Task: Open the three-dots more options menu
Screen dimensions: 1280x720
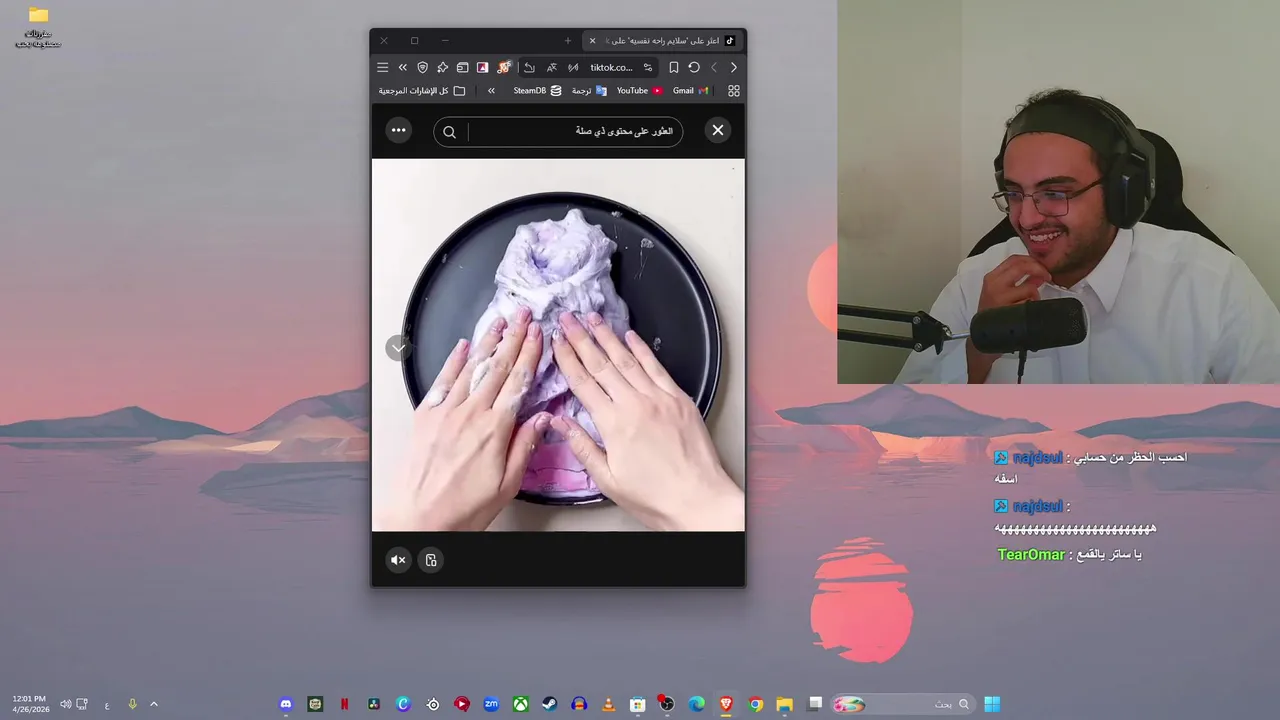Action: [x=398, y=130]
